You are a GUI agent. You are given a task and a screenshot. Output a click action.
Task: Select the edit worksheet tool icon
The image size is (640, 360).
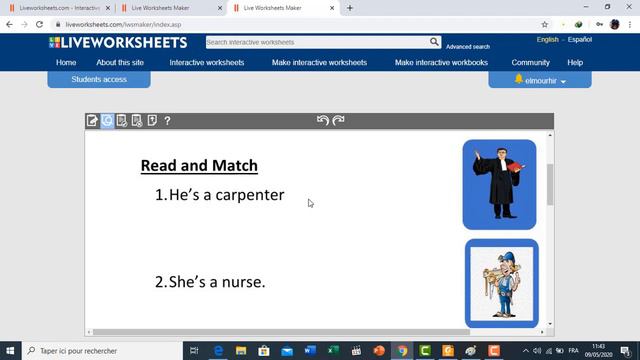[92, 121]
